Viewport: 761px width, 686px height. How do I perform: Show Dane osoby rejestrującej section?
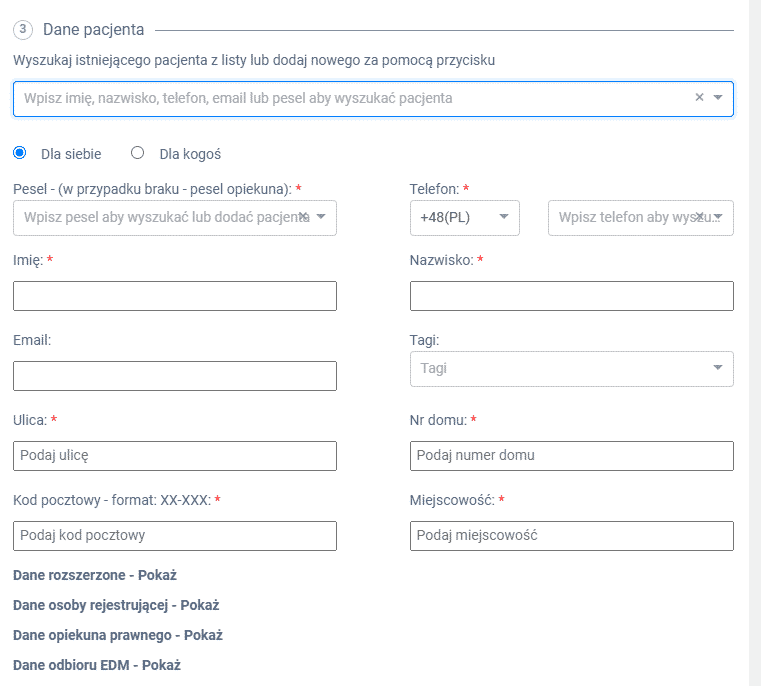[x=116, y=605]
